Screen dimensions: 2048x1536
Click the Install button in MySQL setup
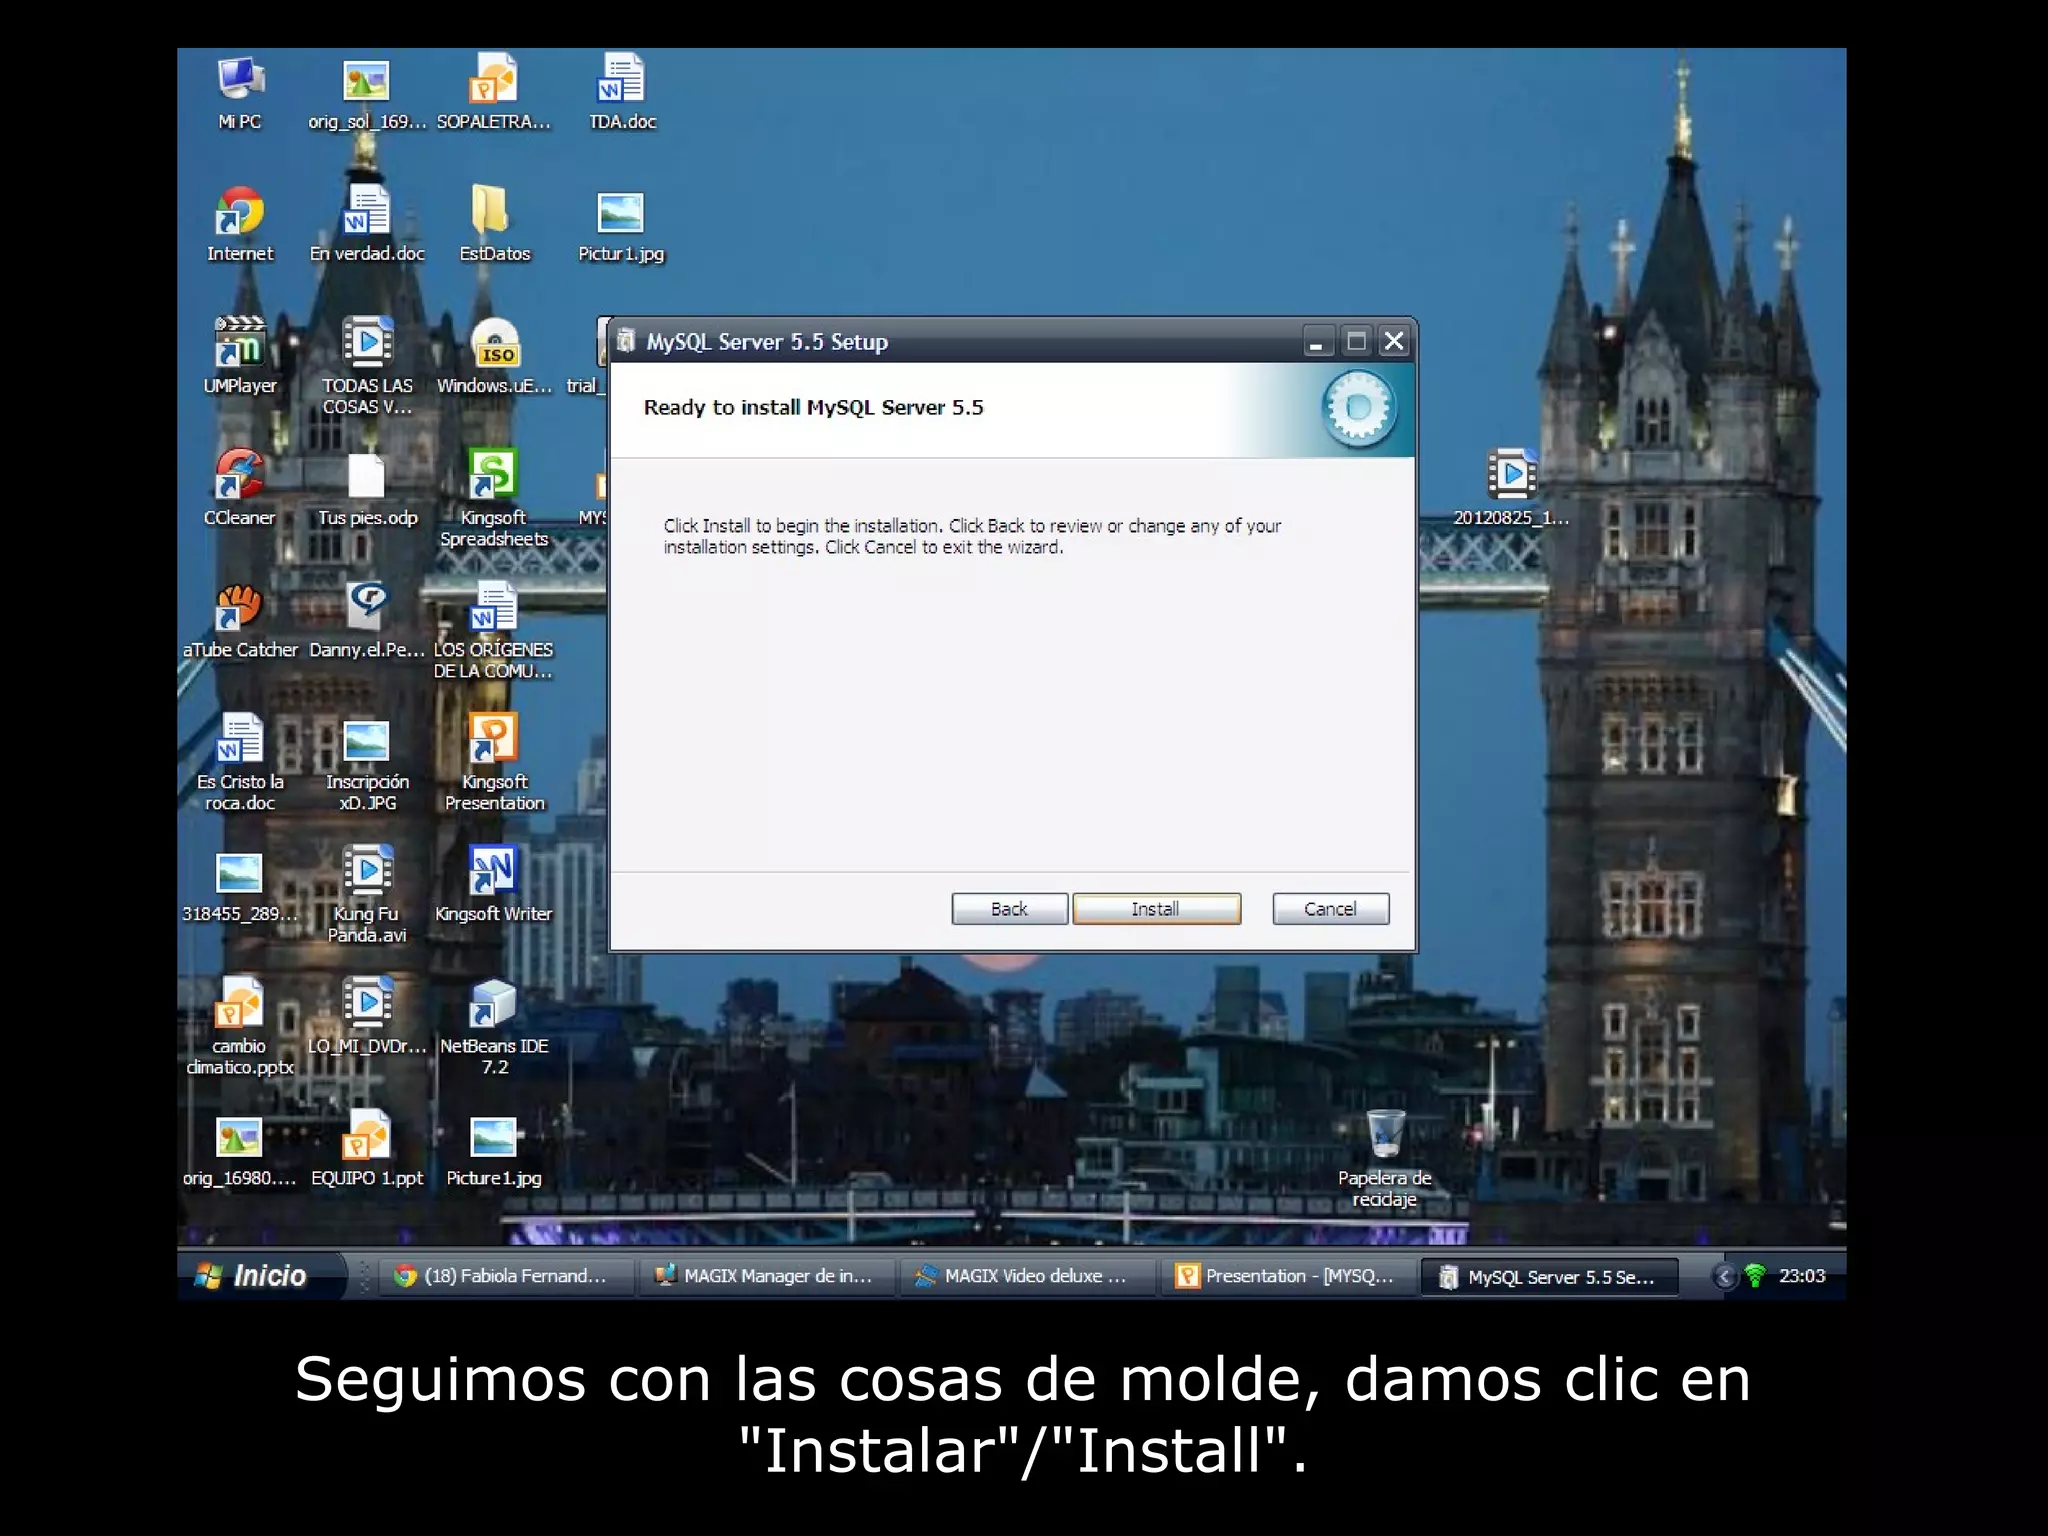coord(1156,908)
